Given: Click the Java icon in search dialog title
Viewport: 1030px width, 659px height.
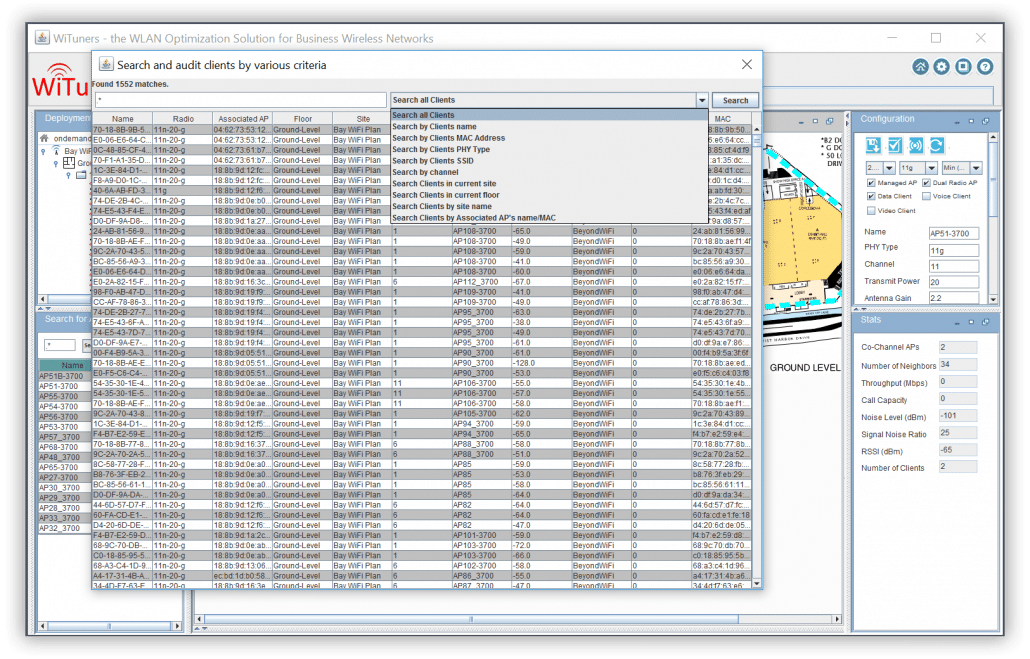Looking at the screenshot, I should (106, 64).
